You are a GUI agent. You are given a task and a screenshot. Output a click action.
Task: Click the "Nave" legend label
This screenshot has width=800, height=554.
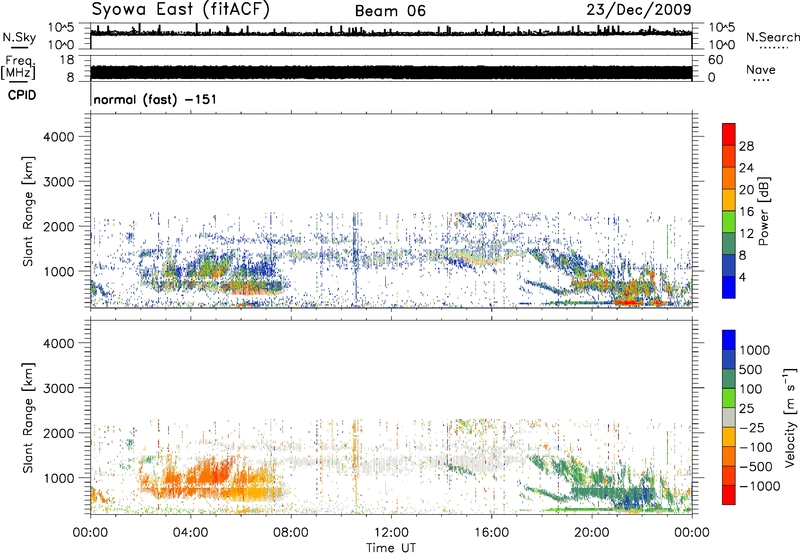point(761,69)
